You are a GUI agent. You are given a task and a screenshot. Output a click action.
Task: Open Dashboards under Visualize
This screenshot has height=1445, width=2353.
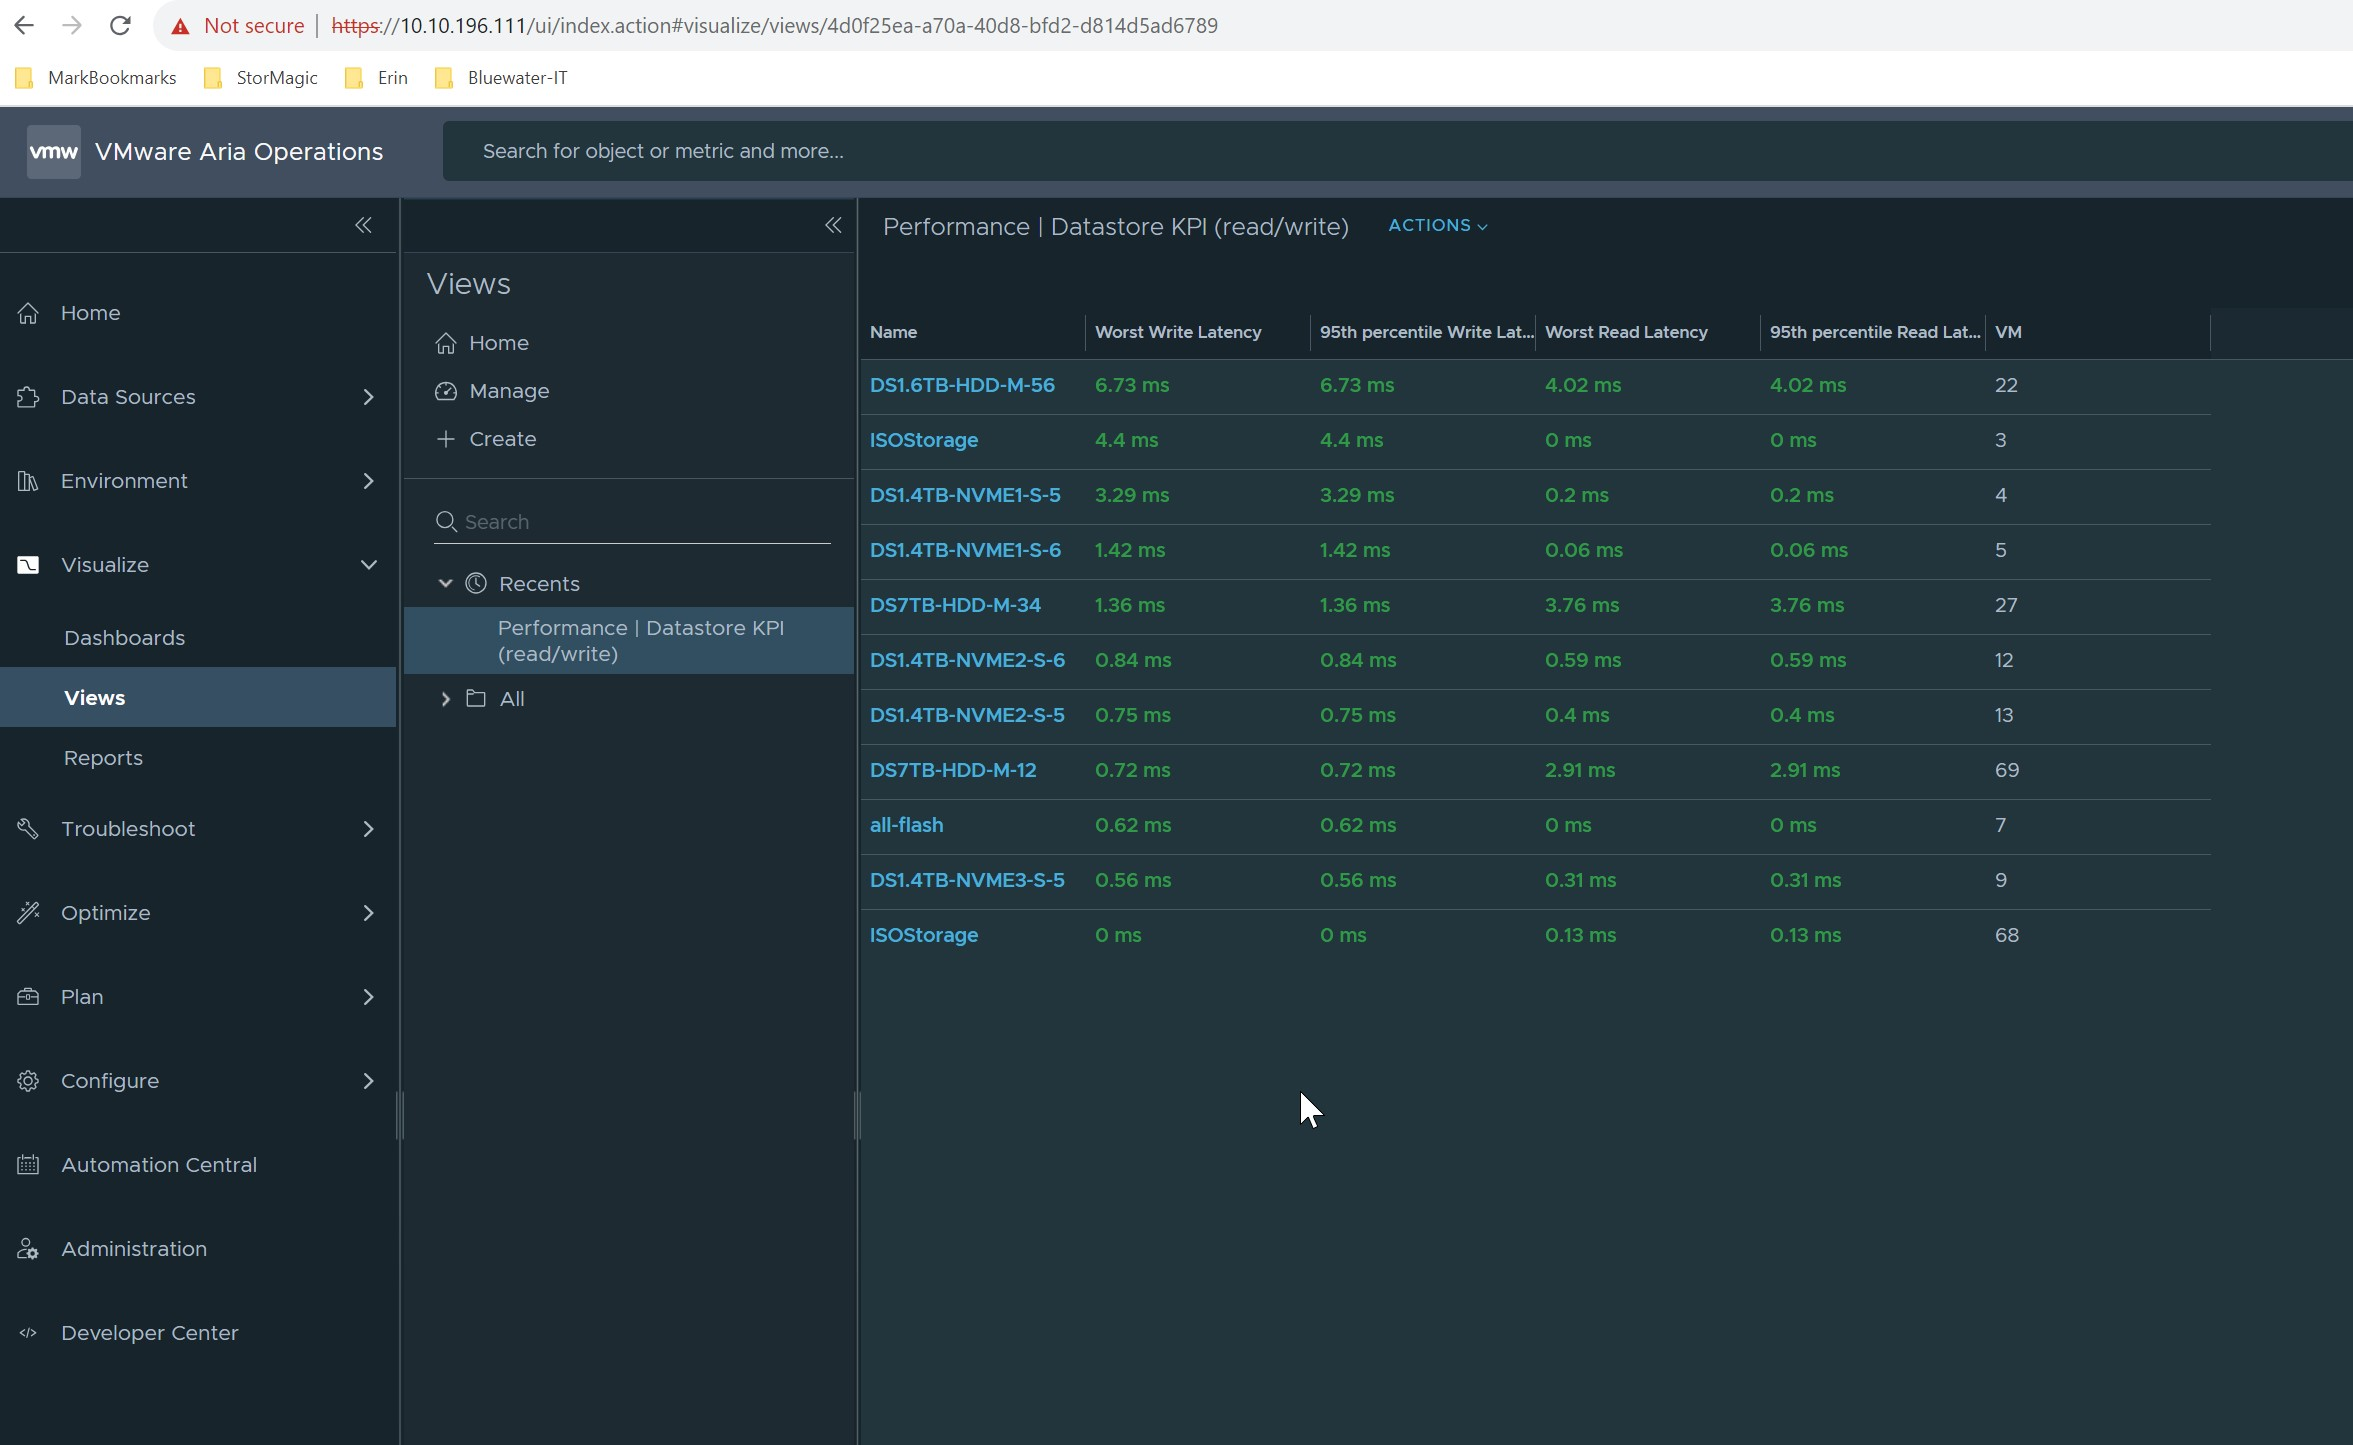pos(124,638)
